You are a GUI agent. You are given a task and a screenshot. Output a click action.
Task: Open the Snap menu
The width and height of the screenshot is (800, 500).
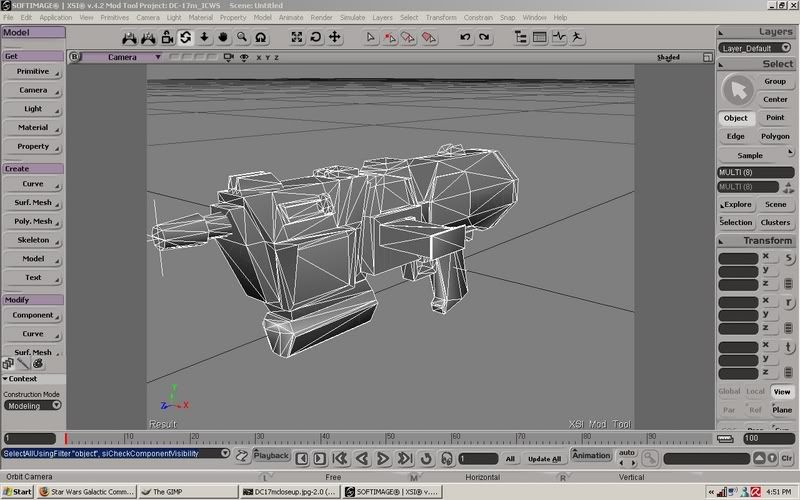[507, 17]
